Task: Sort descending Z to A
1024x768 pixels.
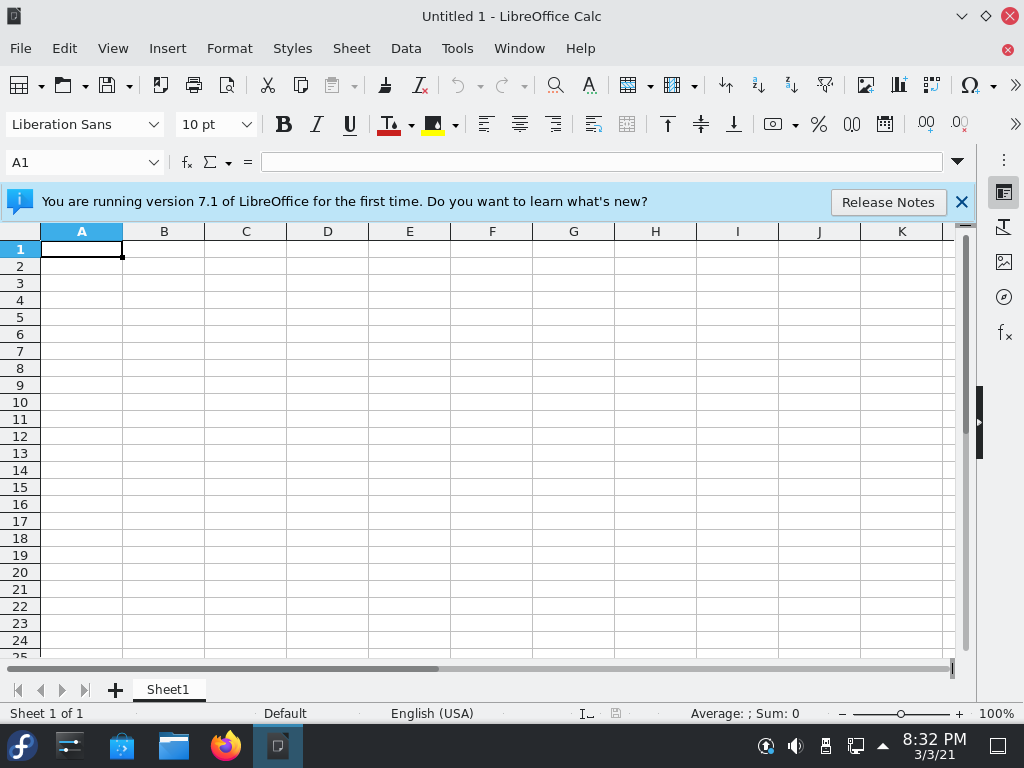Action: [x=792, y=85]
